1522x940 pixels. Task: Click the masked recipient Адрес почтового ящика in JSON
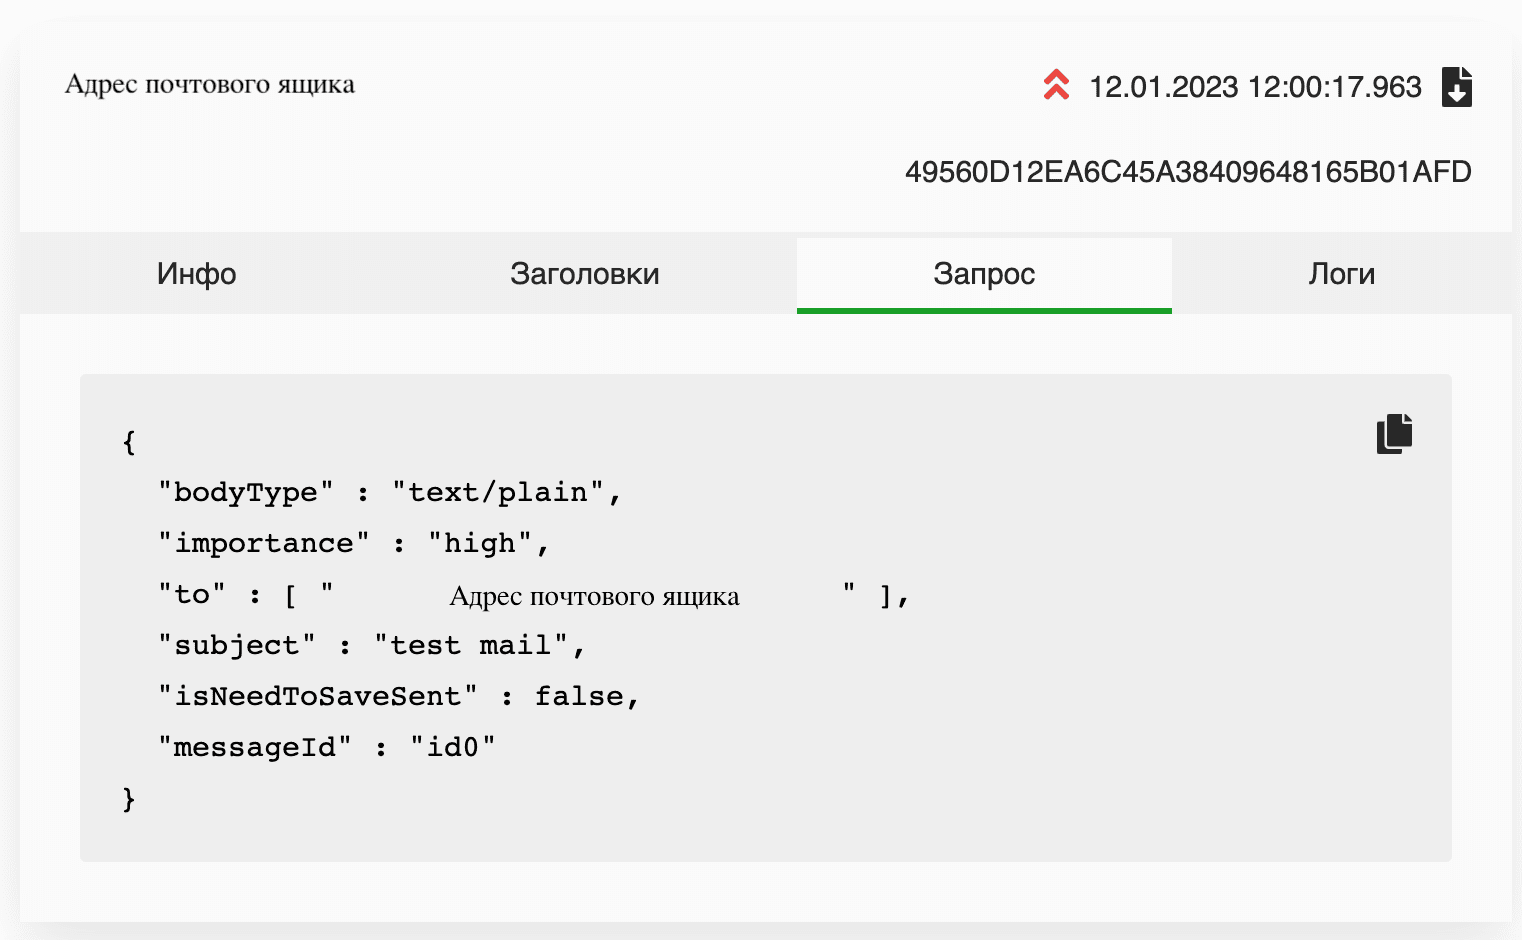pos(595,595)
